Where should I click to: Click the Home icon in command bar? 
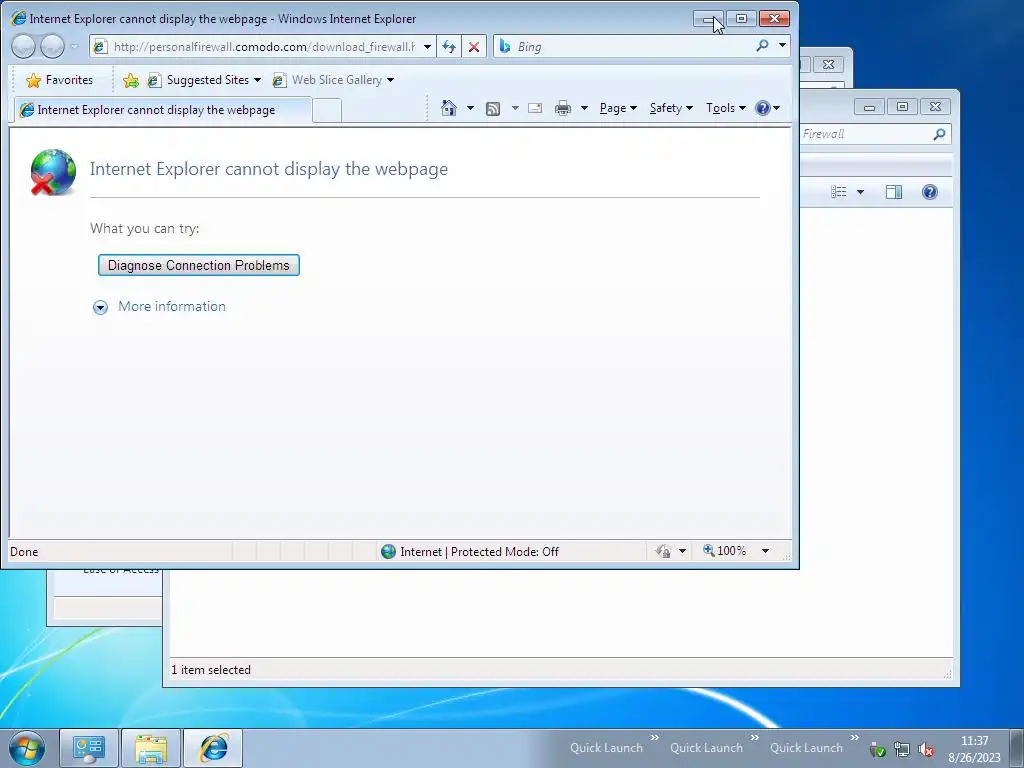(449, 108)
